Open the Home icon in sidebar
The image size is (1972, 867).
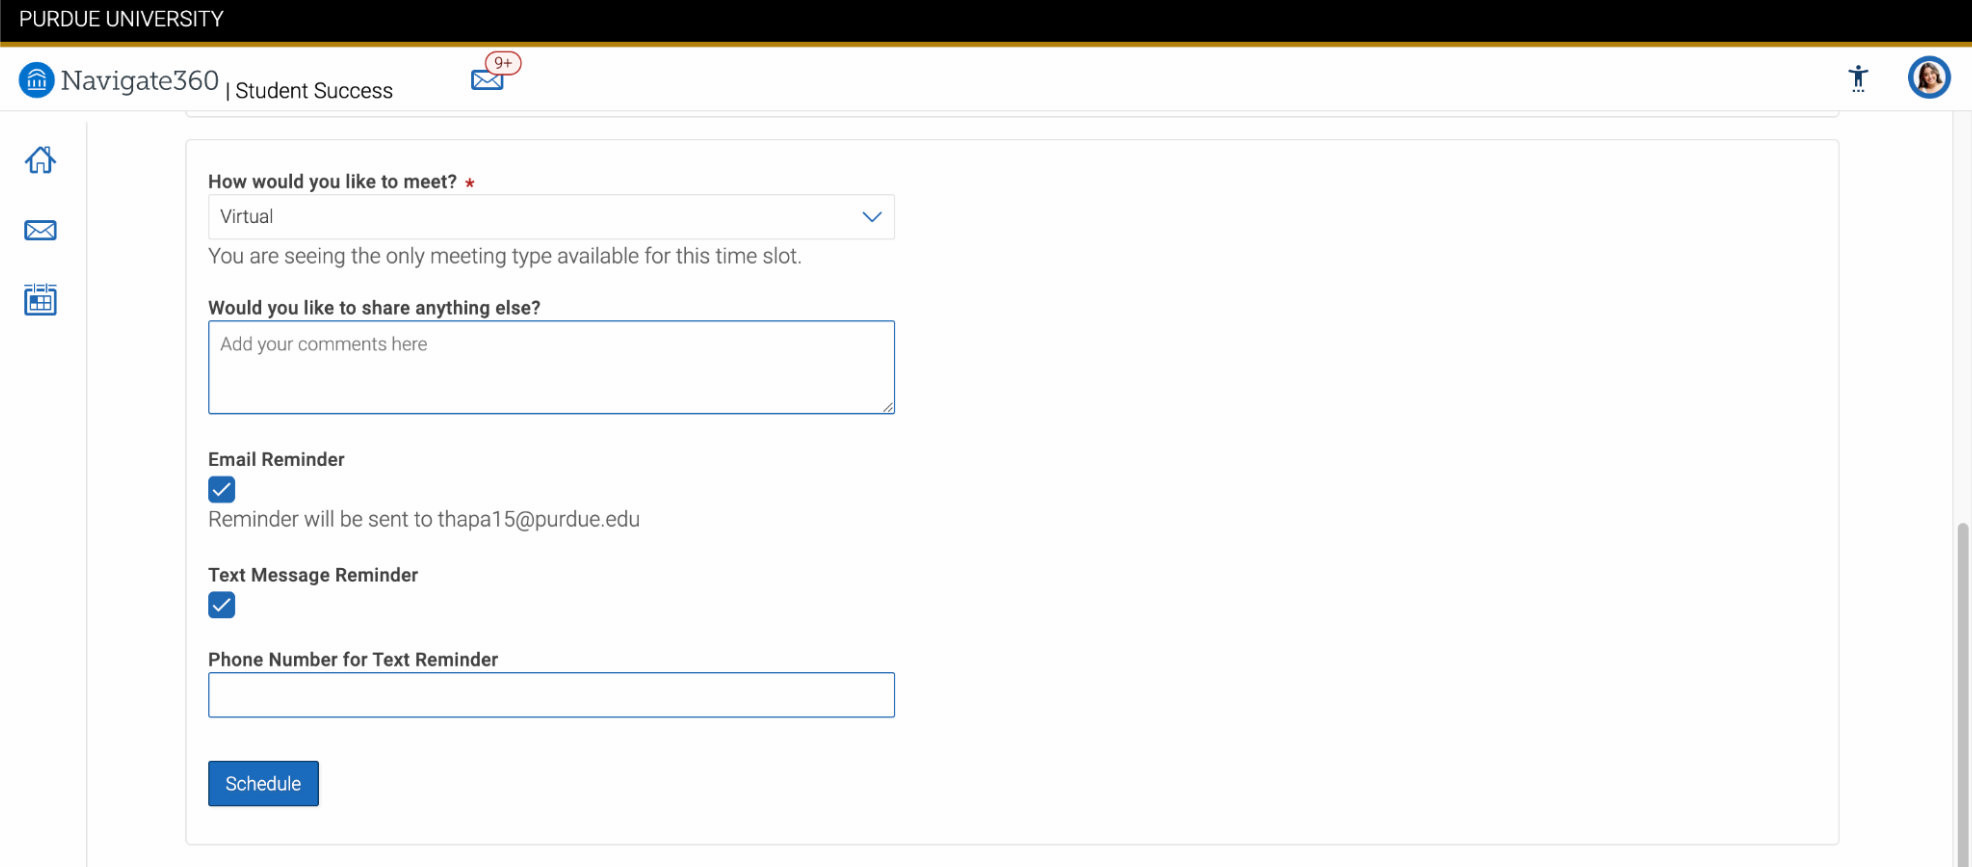pos(40,160)
